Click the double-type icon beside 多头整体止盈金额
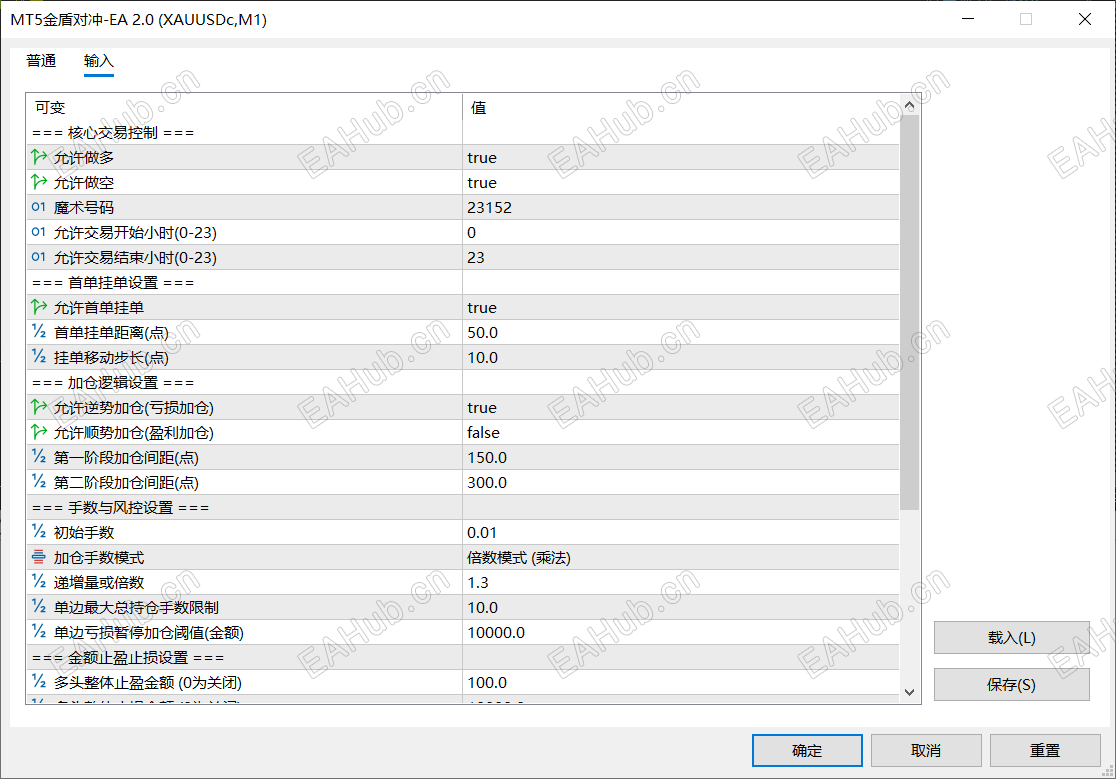Viewport: 1116px width, 779px height. point(39,682)
